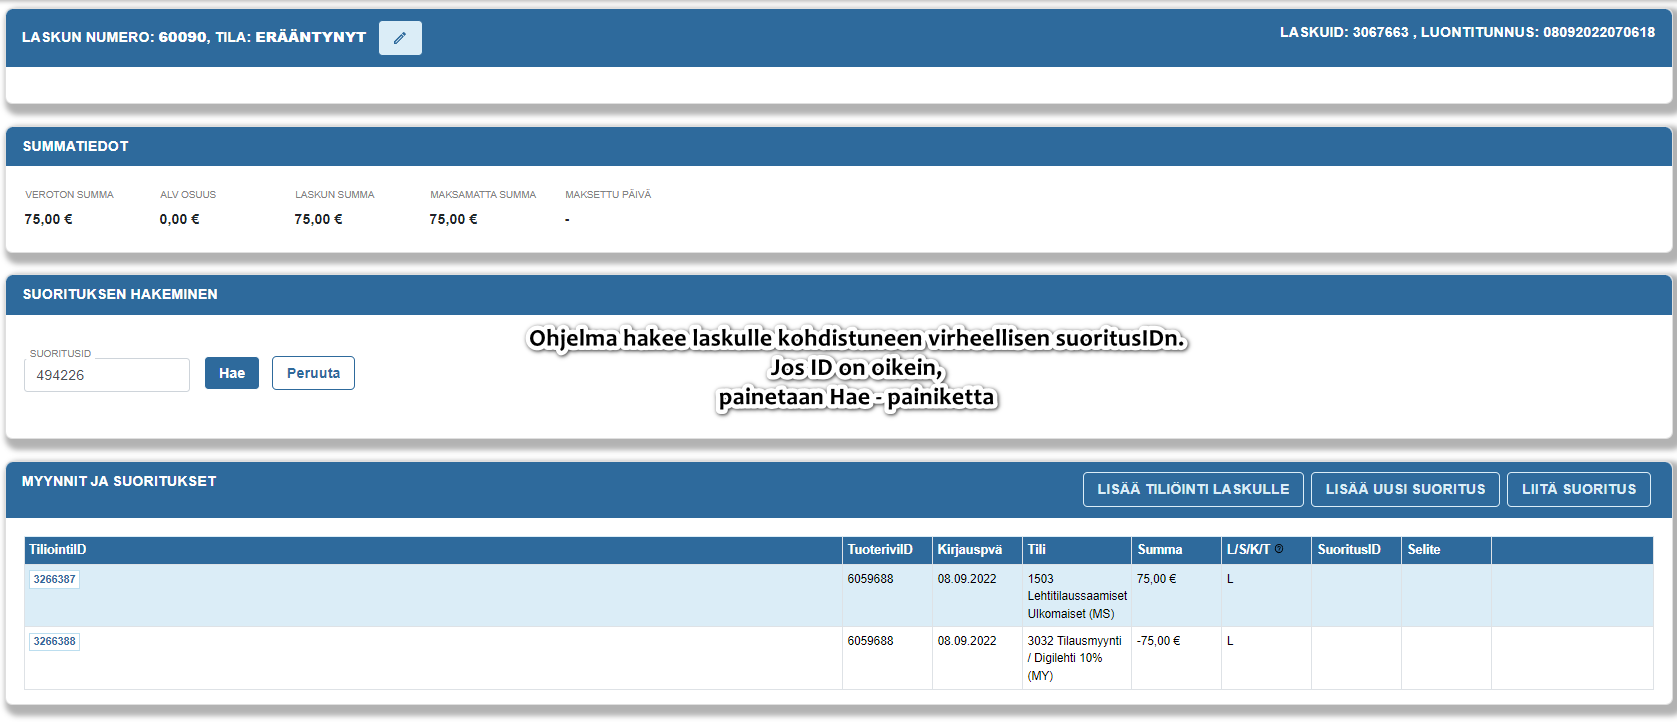The height and width of the screenshot is (722, 1677).
Task: Click the LIITÄ SUORITUS button
Action: pos(1578,489)
